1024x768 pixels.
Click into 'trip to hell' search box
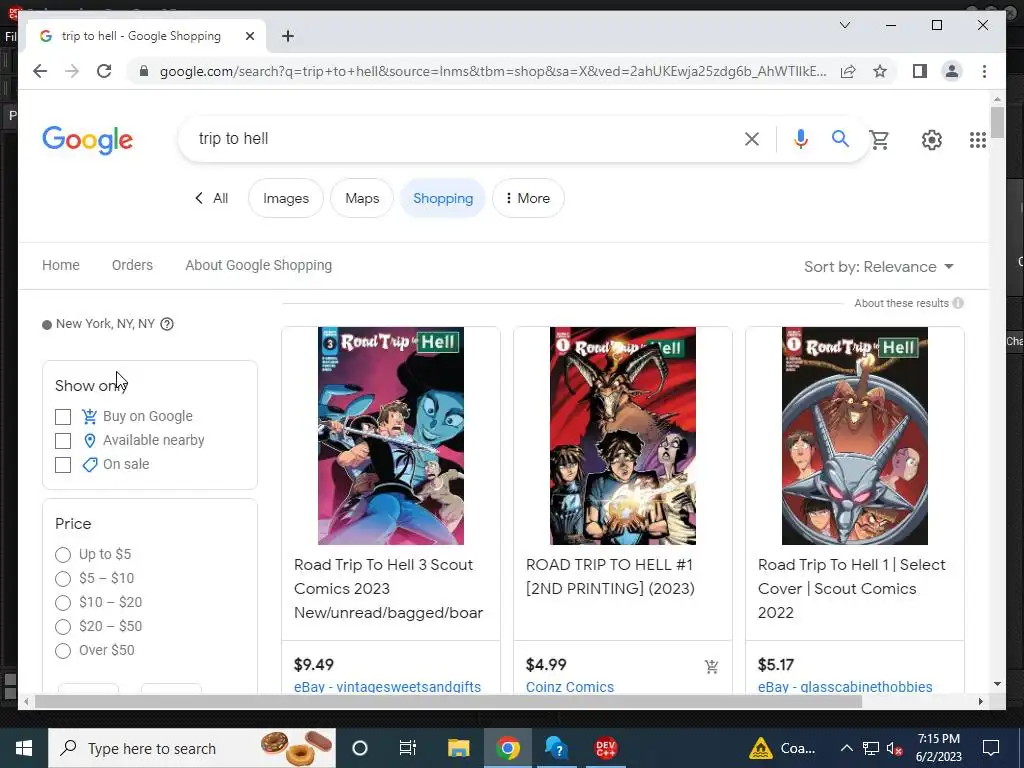tap(464, 138)
